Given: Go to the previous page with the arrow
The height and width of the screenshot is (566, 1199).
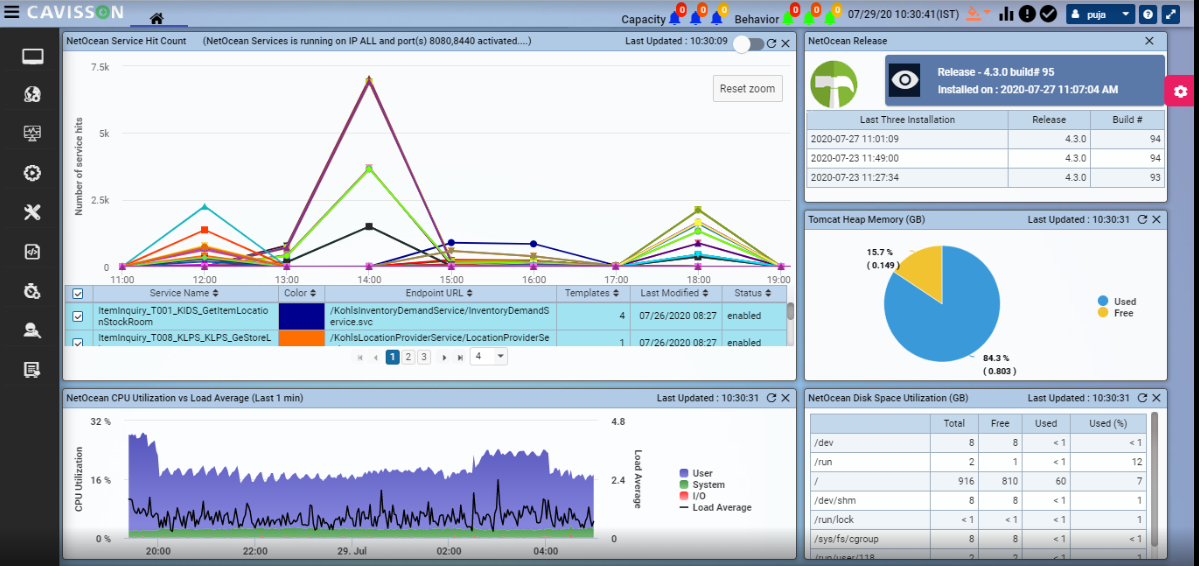Looking at the screenshot, I should point(375,357).
